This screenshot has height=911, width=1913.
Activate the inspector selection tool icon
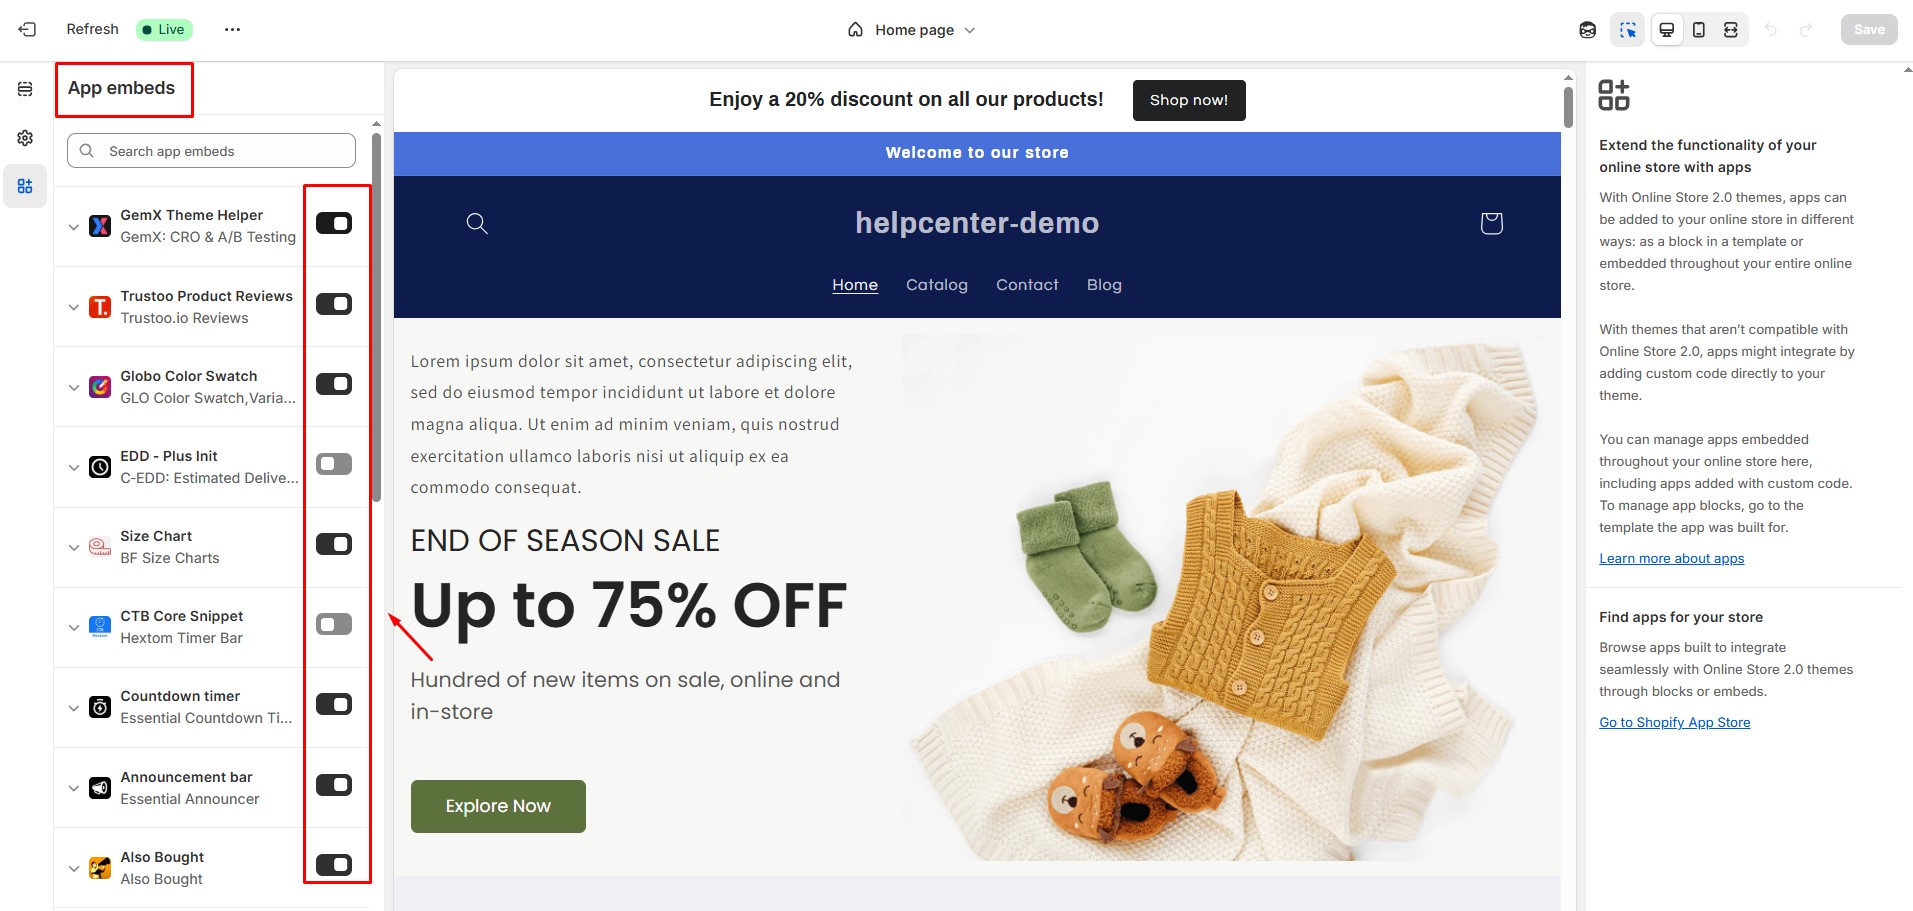coord(1628,30)
